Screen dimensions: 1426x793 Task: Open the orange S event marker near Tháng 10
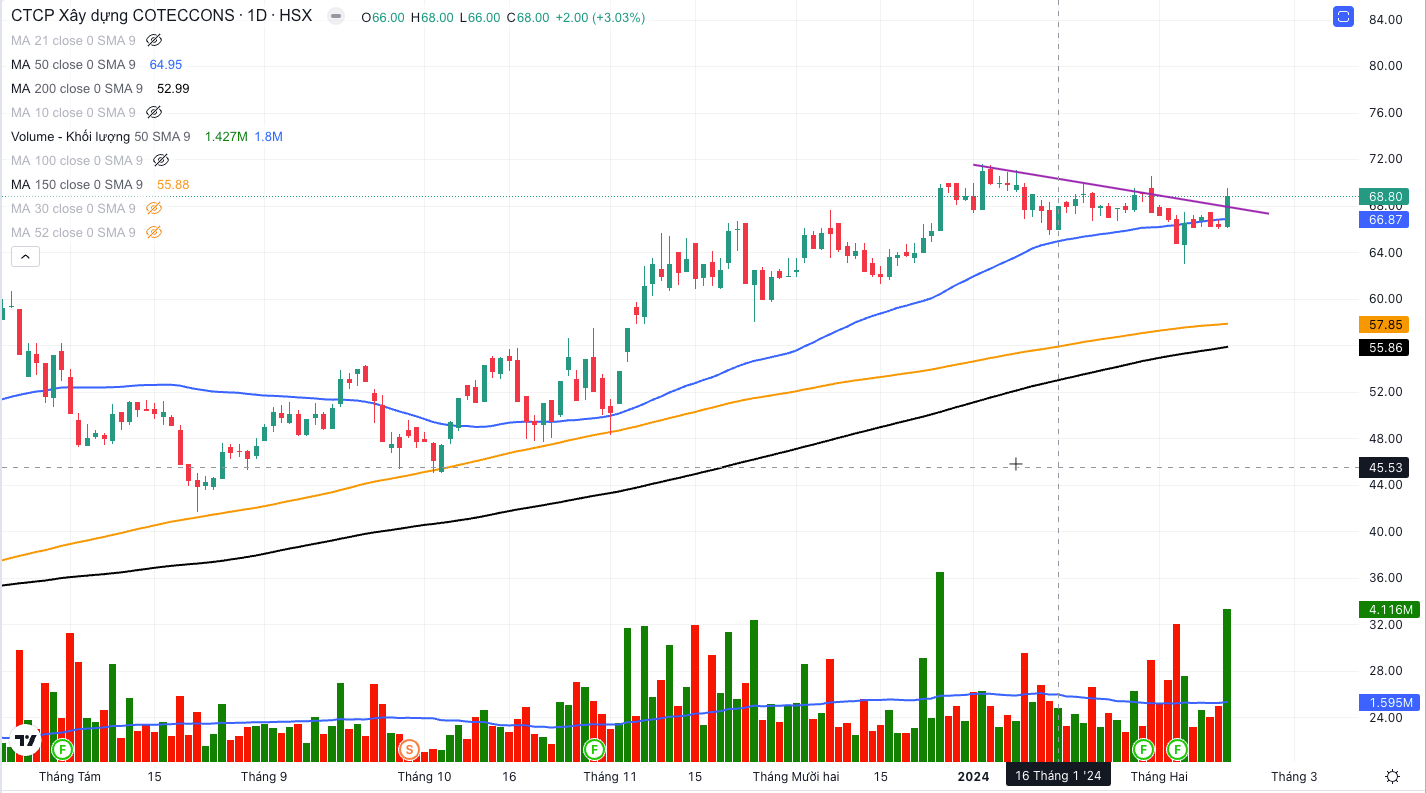click(408, 748)
